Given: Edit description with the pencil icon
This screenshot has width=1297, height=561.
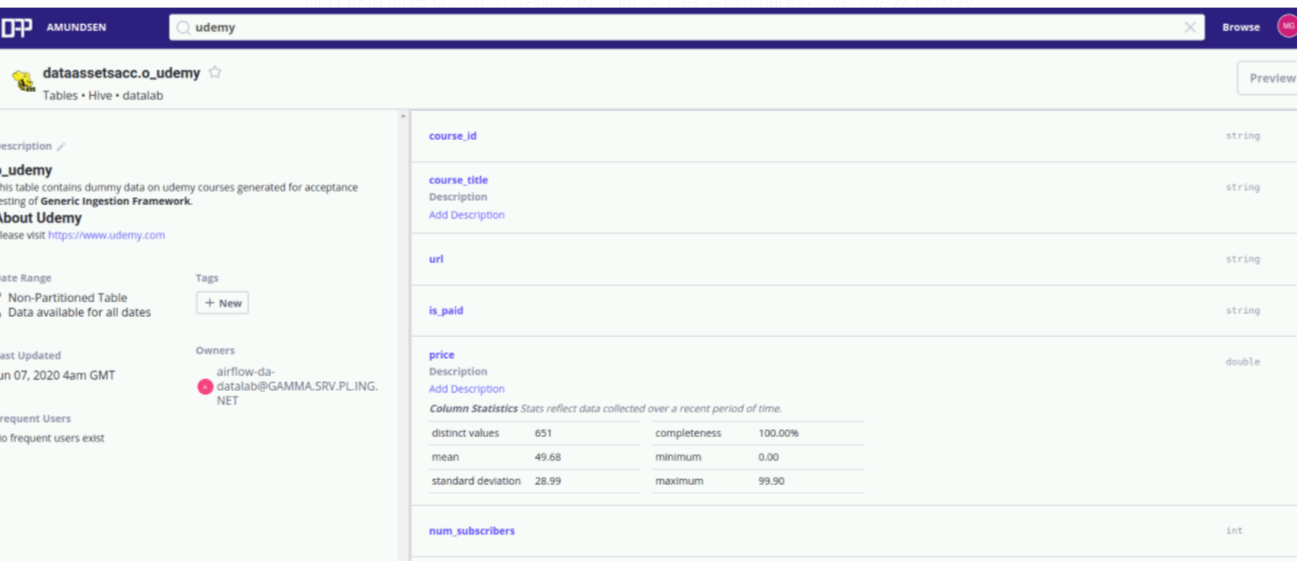Looking at the screenshot, I should click(x=61, y=147).
